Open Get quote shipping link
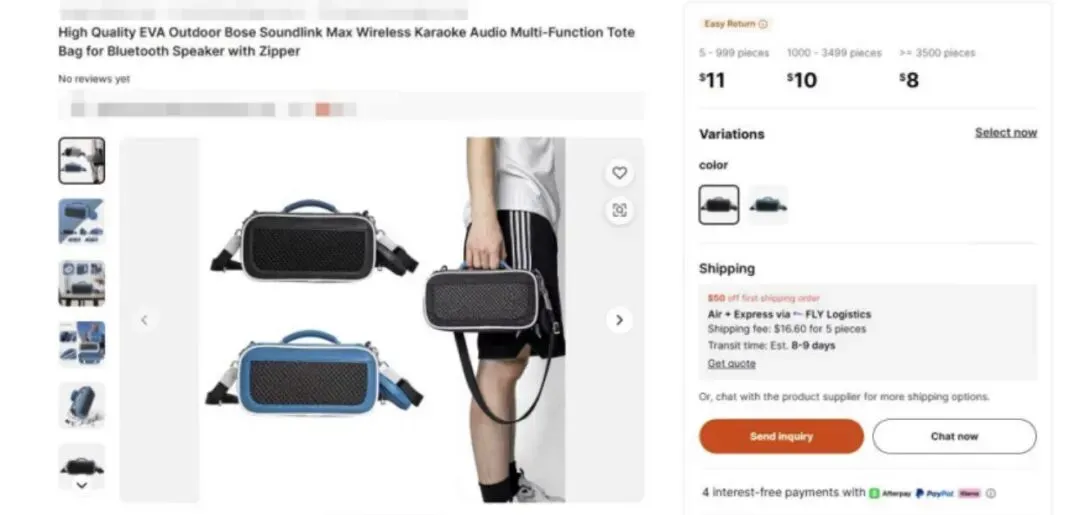Viewport: 1080px width, 515px height. [731, 364]
